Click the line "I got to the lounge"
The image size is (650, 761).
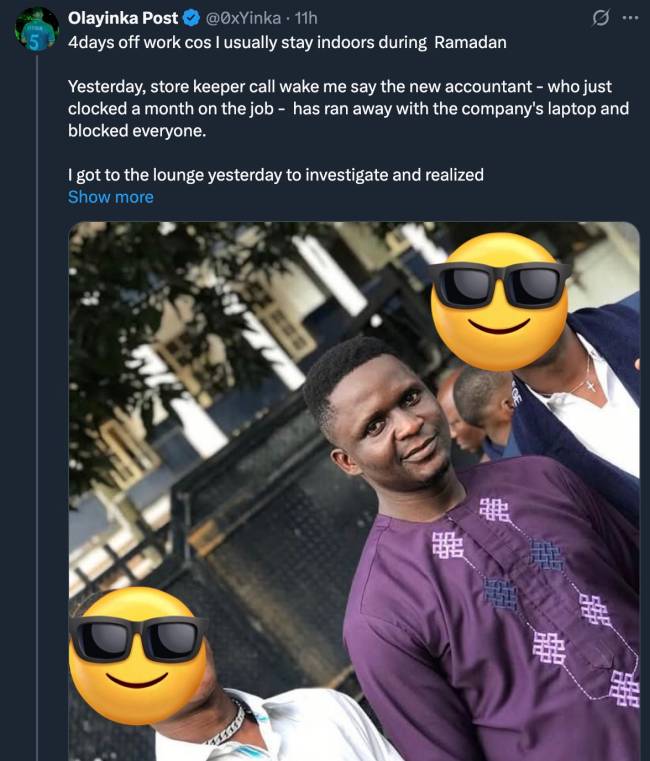275,175
